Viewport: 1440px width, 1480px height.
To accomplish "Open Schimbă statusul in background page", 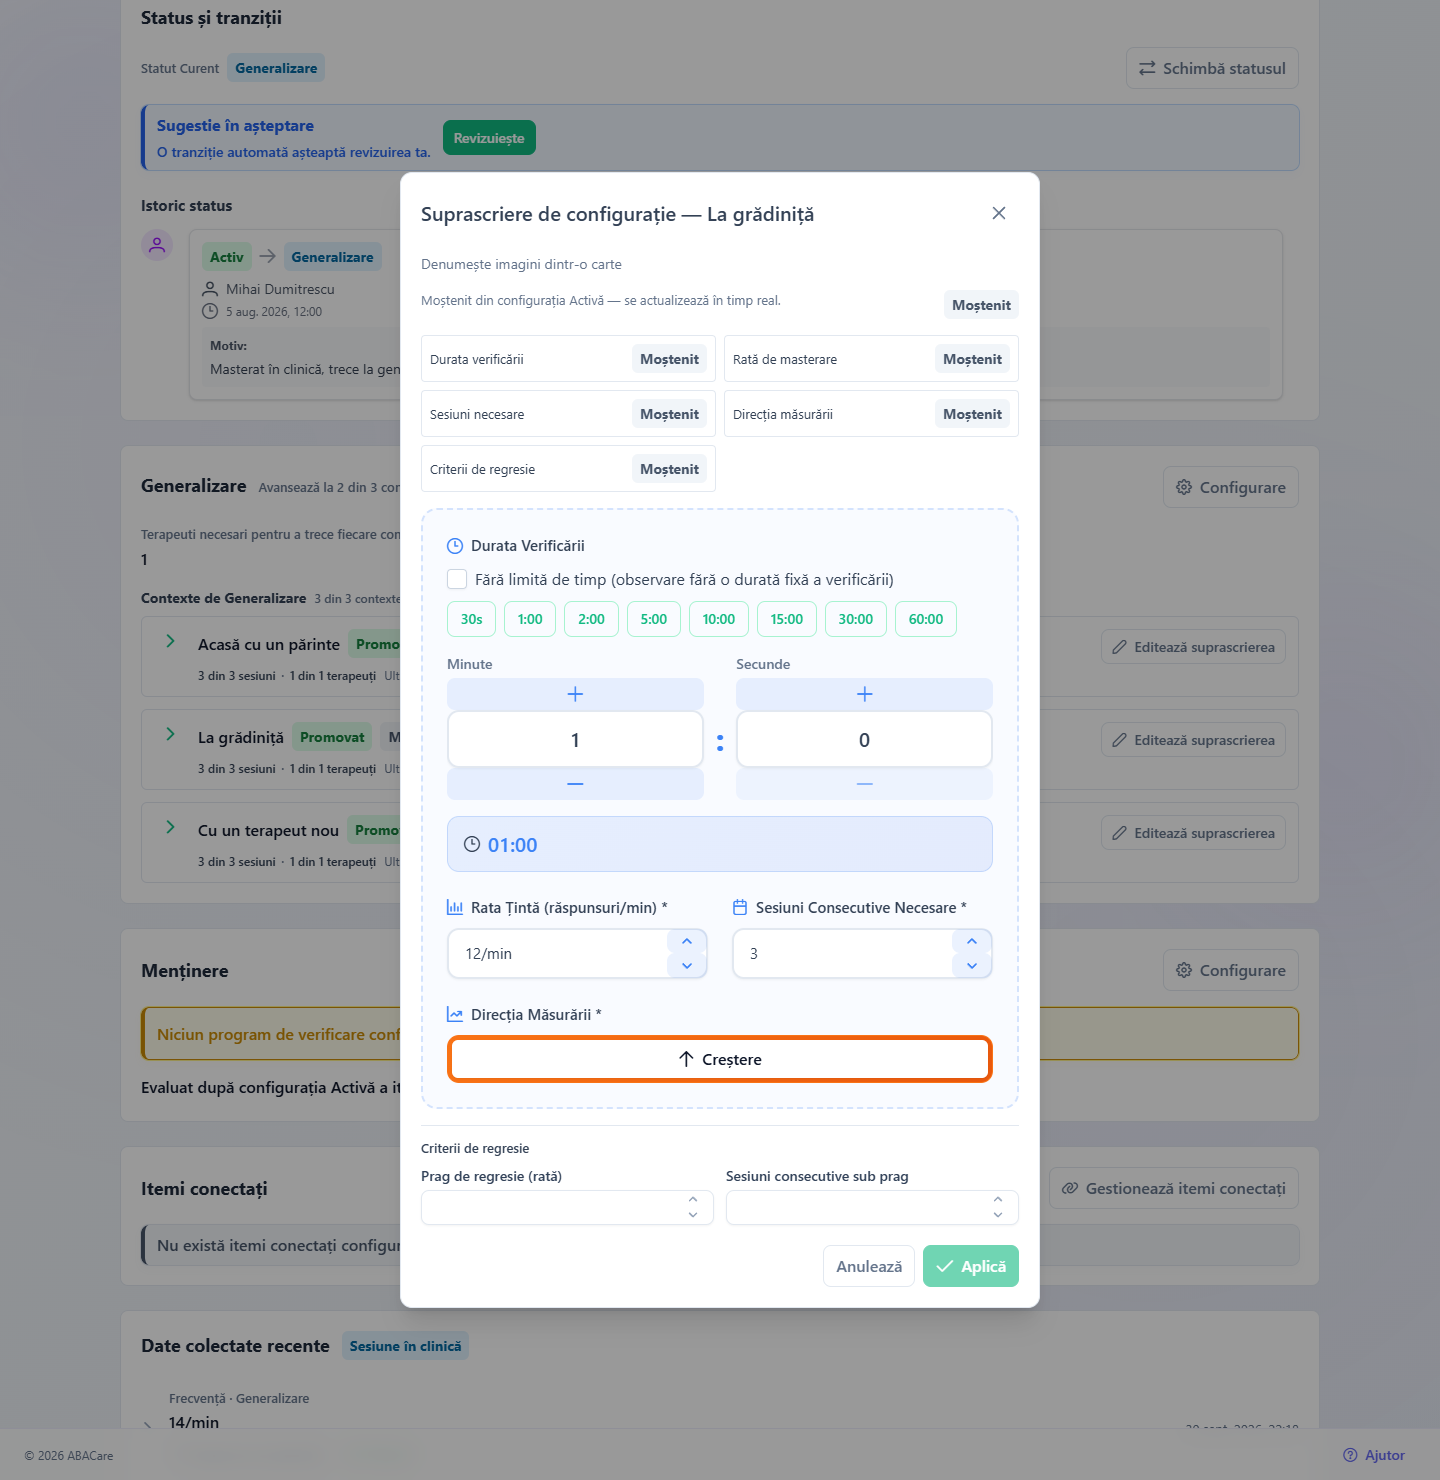I will 1212,68.
